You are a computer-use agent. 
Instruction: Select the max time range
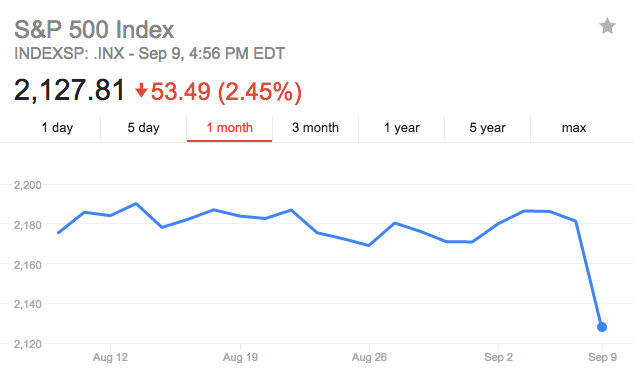pyautogui.click(x=574, y=128)
